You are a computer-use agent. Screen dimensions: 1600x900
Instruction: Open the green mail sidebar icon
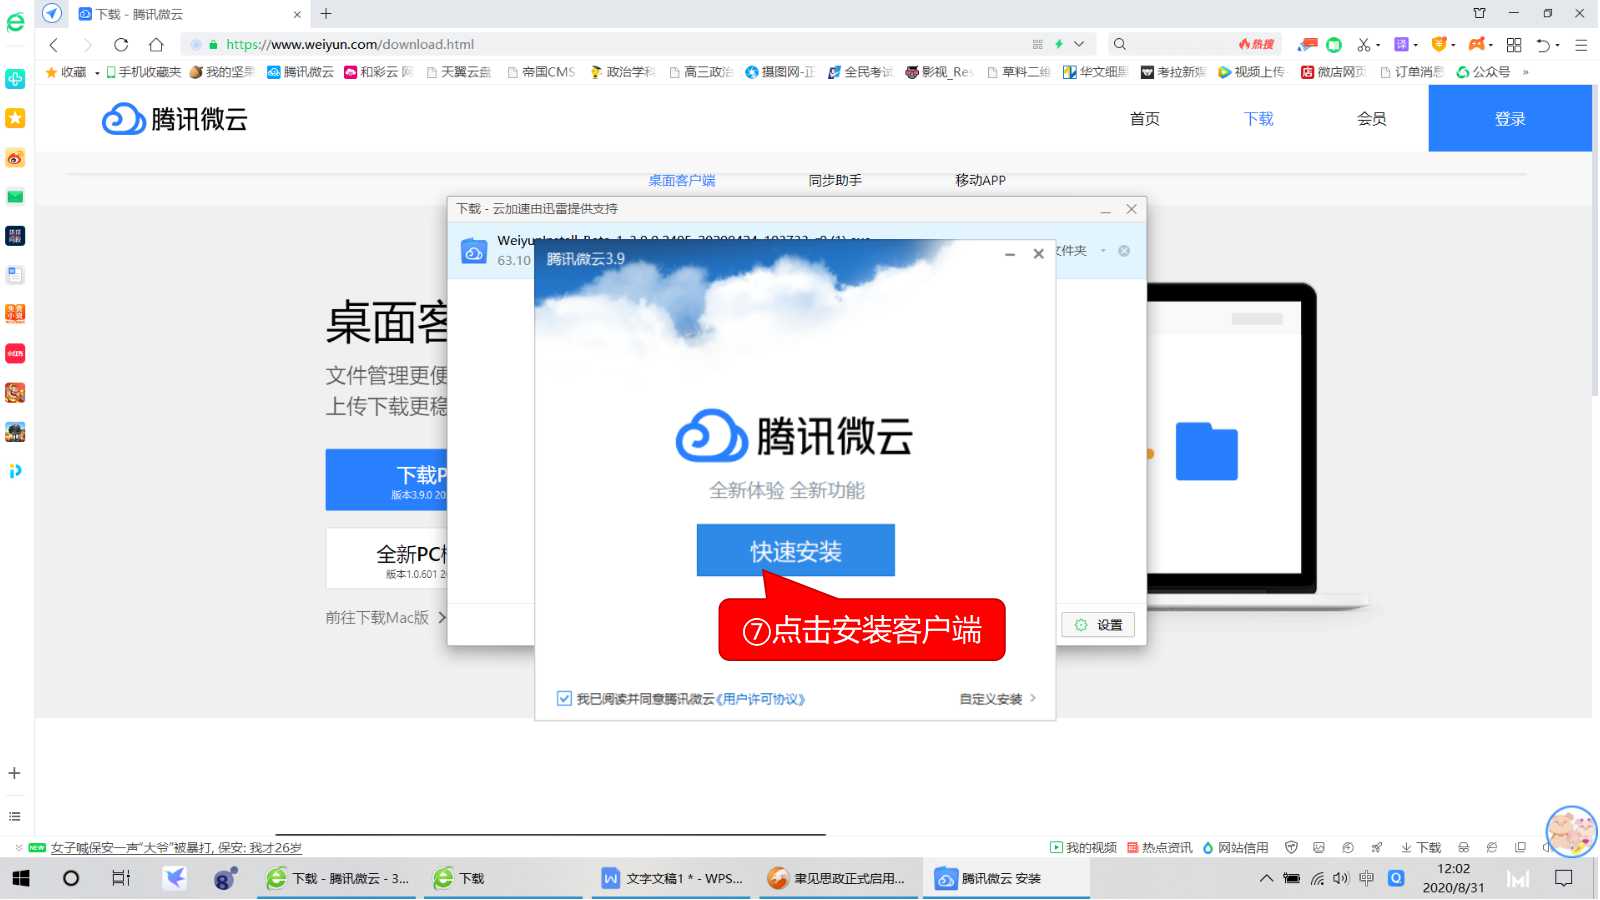pos(15,197)
